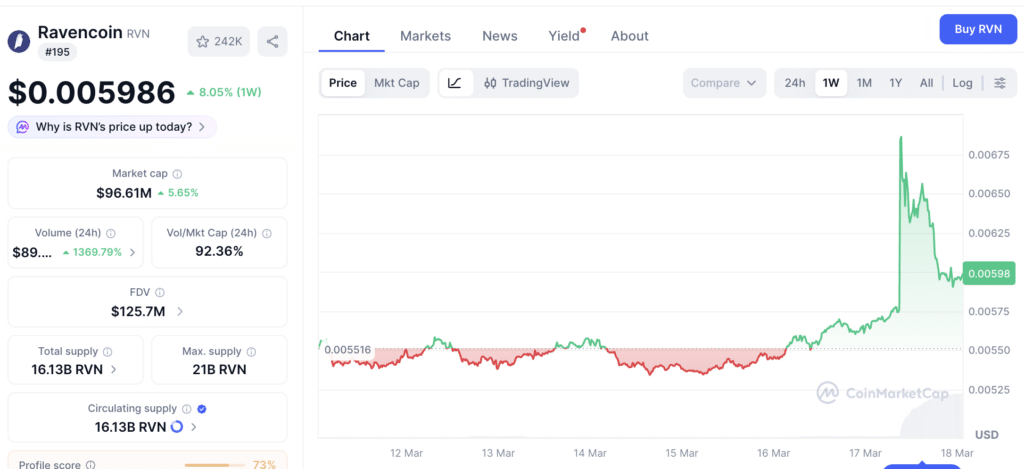Open chart settings sliders icon
Viewport: 1024px width, 469px height.
[1000, 83]
